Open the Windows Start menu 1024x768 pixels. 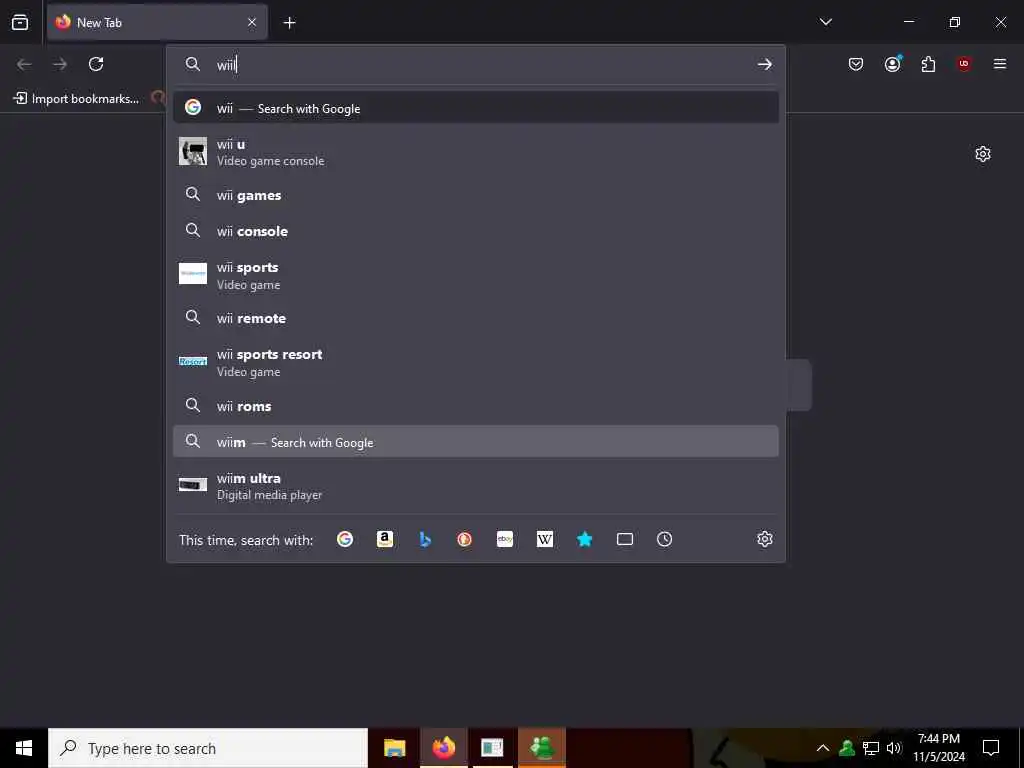point(24,748)
